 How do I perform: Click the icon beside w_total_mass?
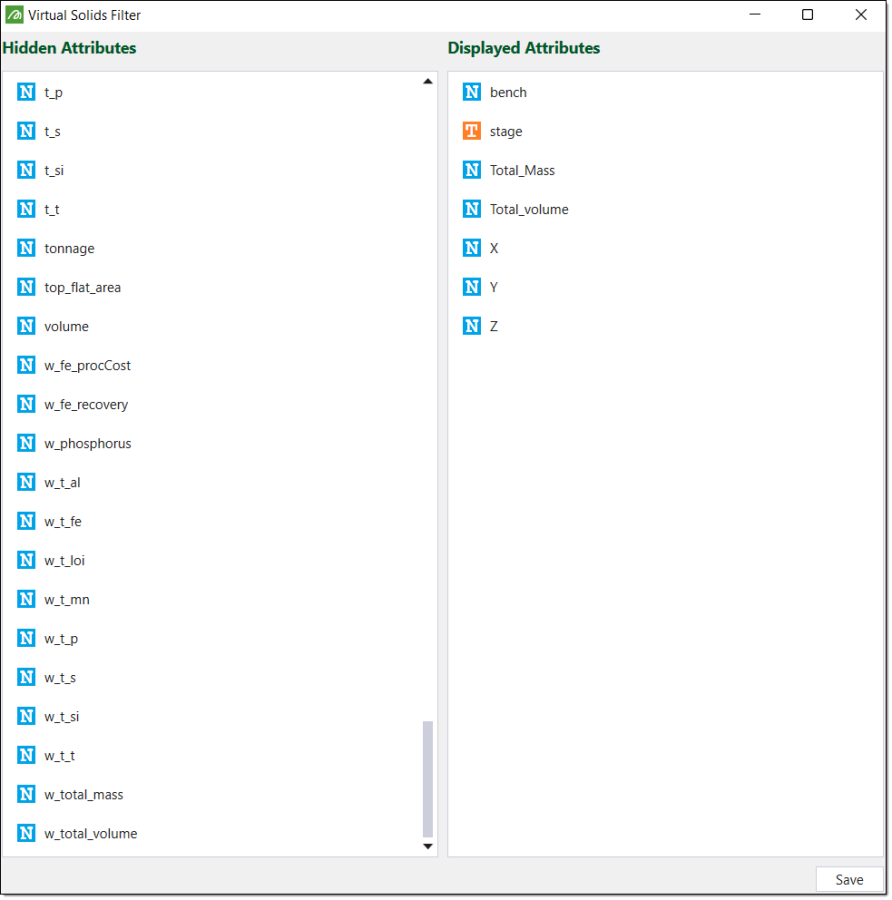point(26,794)
